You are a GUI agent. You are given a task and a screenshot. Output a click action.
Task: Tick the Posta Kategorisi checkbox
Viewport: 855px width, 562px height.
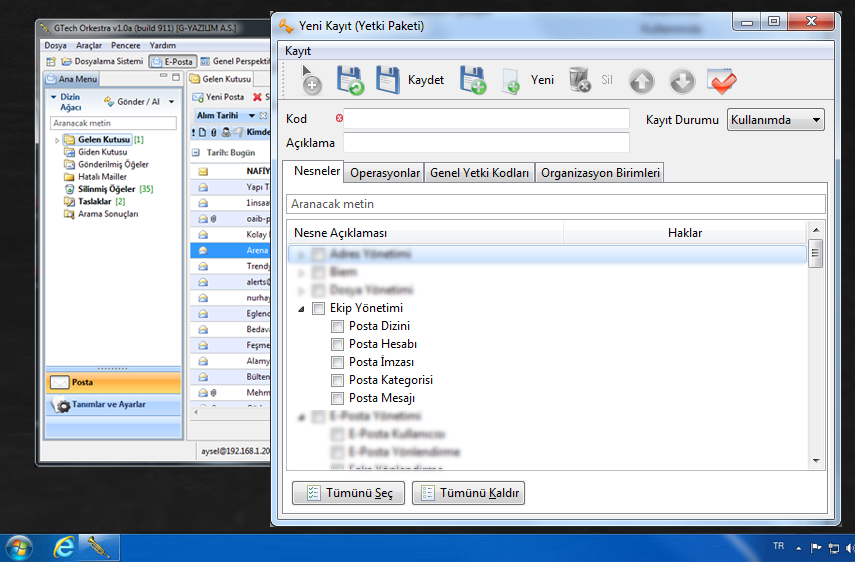coord(338,380)
